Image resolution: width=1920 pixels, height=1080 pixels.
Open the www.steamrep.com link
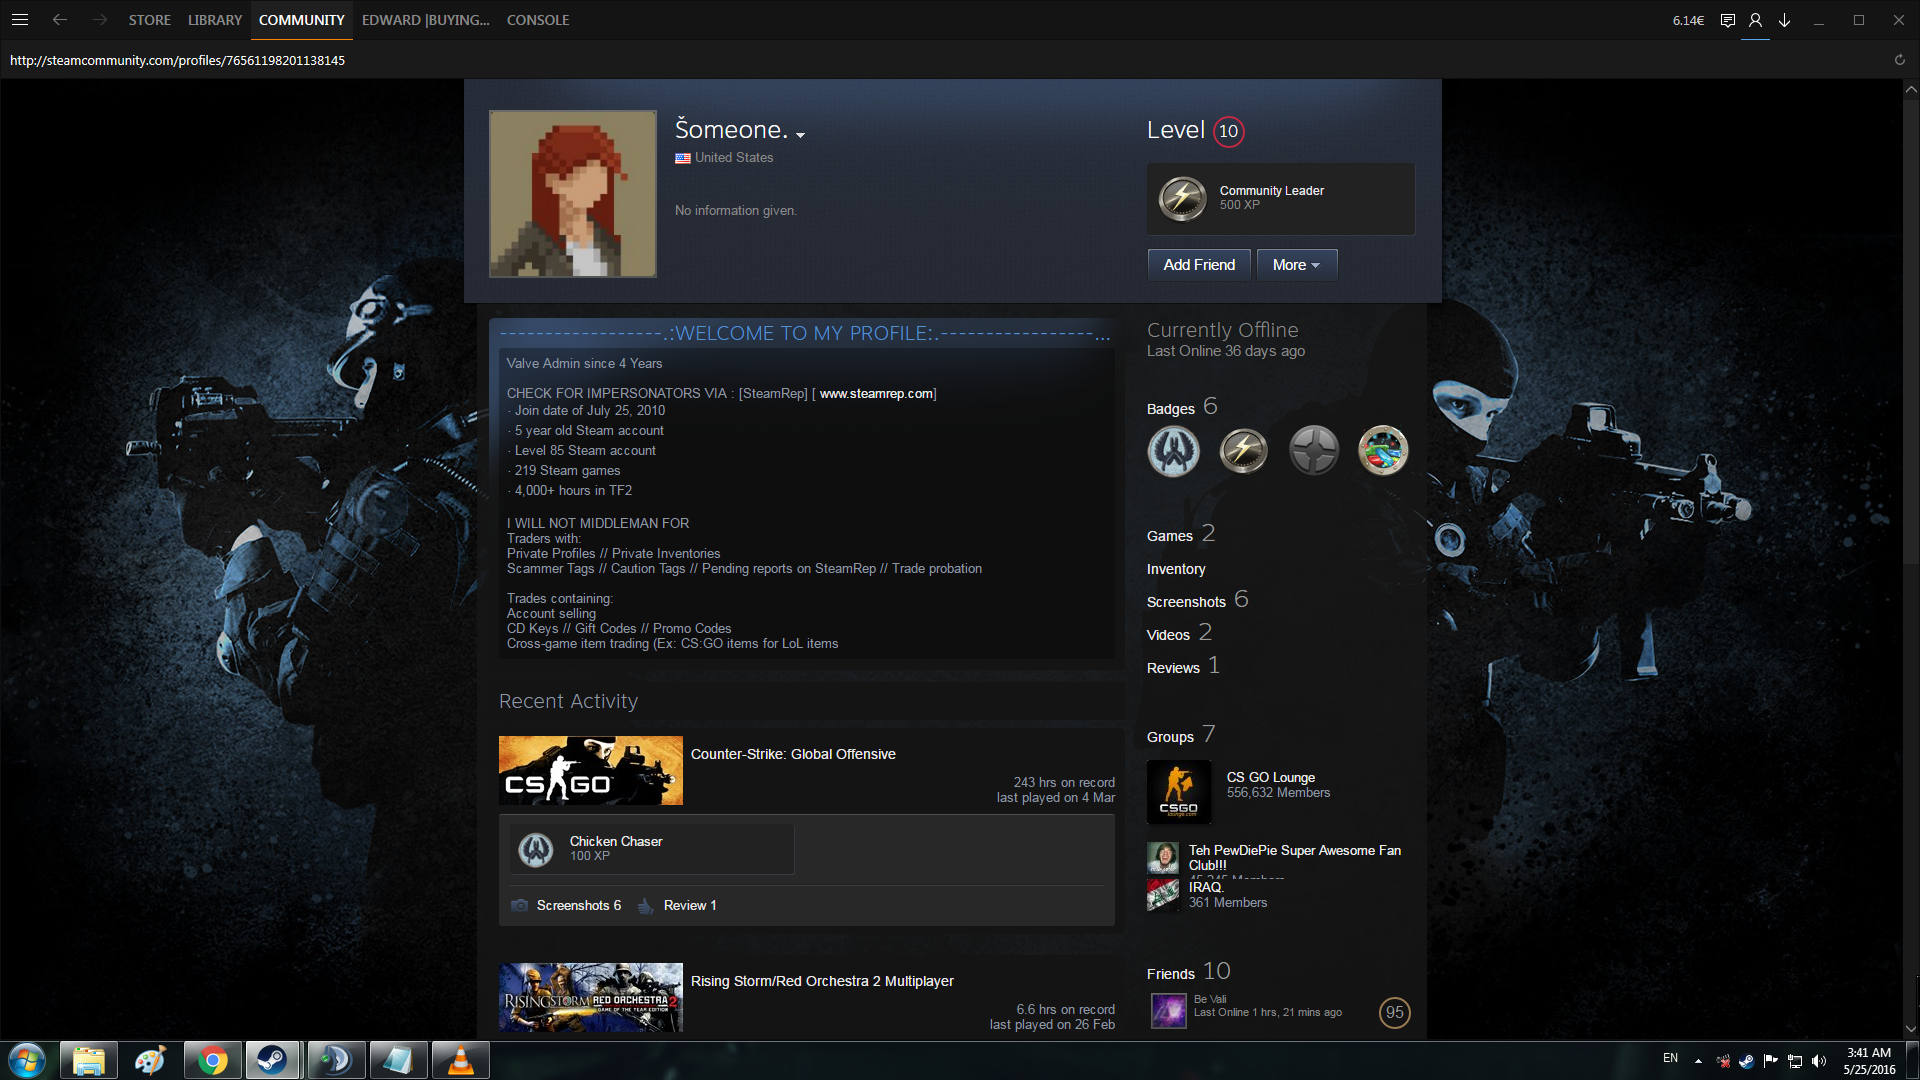(x=876, y=394)
